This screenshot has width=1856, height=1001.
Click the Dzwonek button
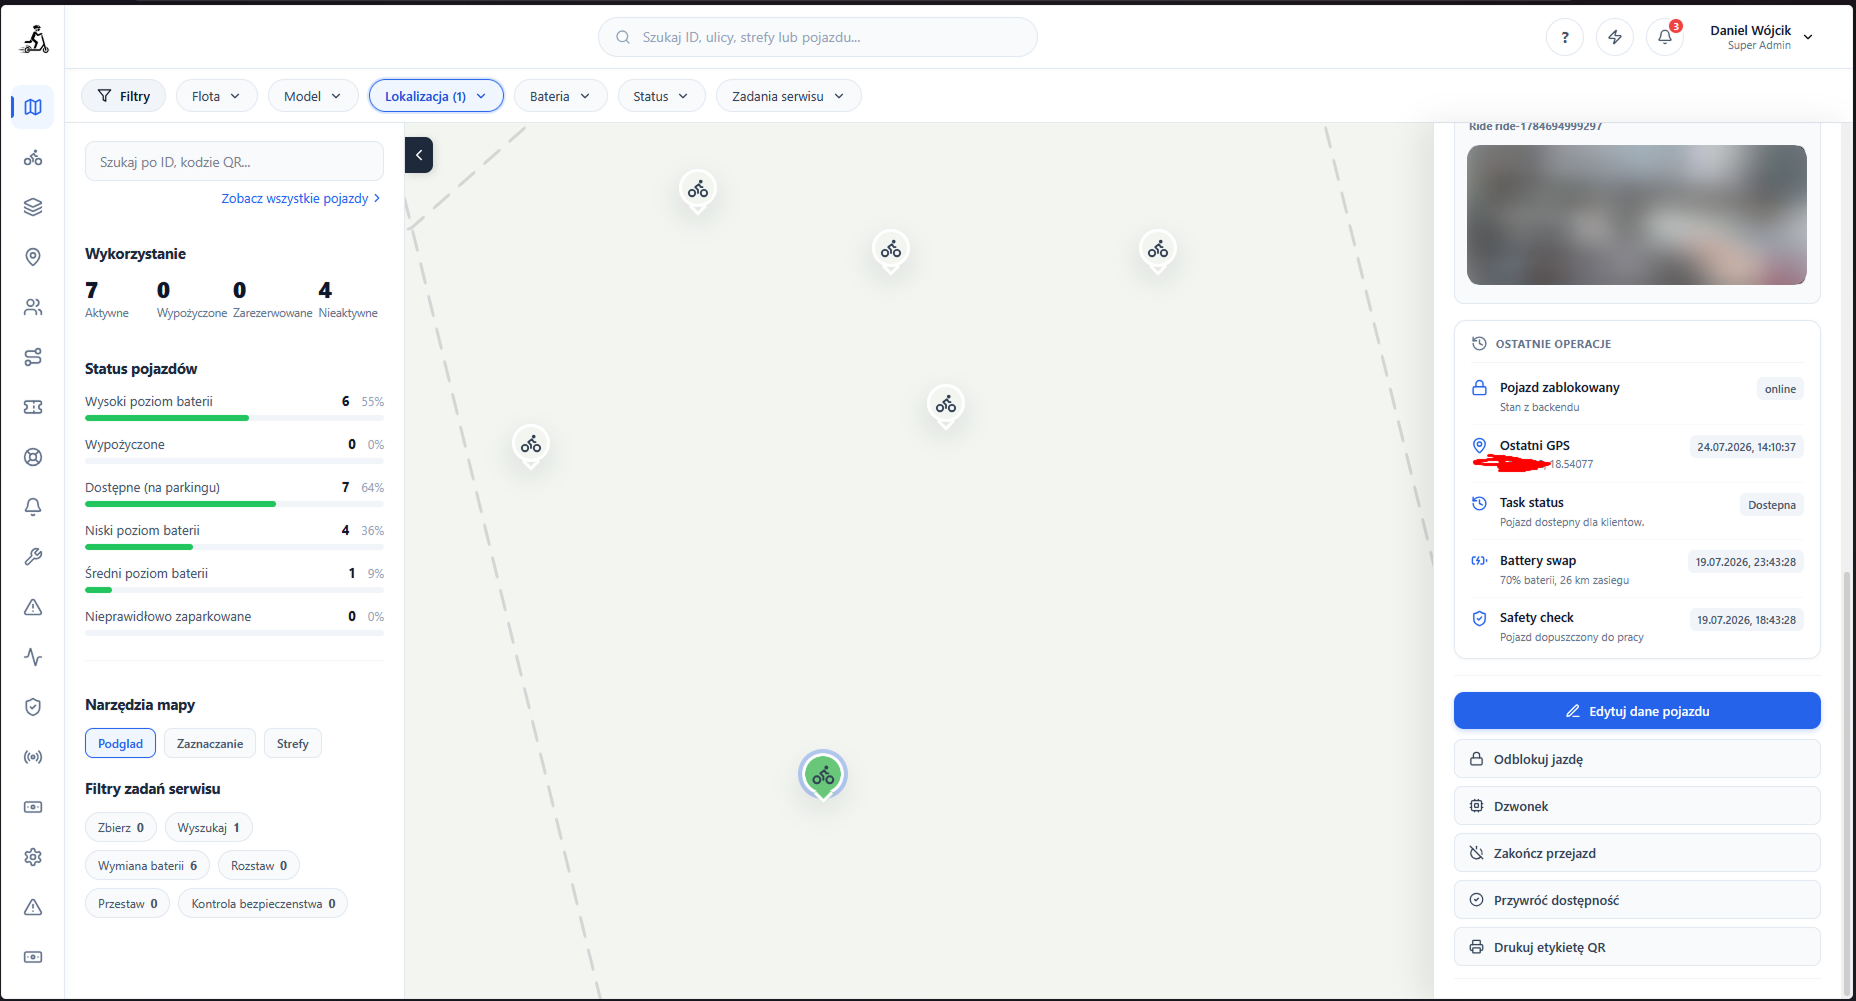pos(1637,806)
